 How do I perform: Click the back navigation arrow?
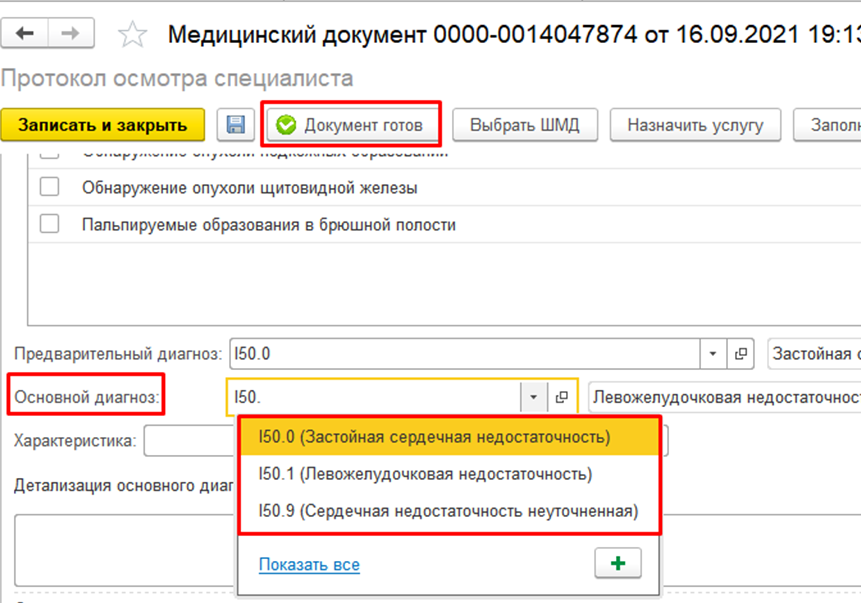point(26,33)
